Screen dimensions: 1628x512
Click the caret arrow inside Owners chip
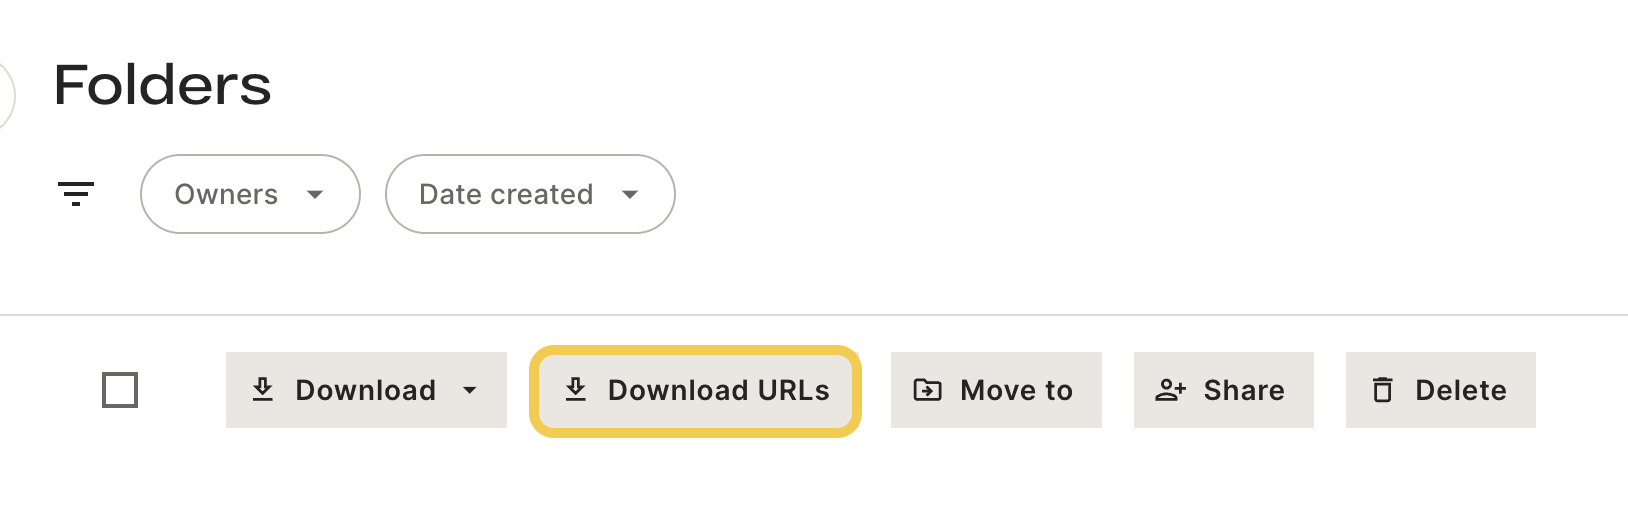[315, 194]
